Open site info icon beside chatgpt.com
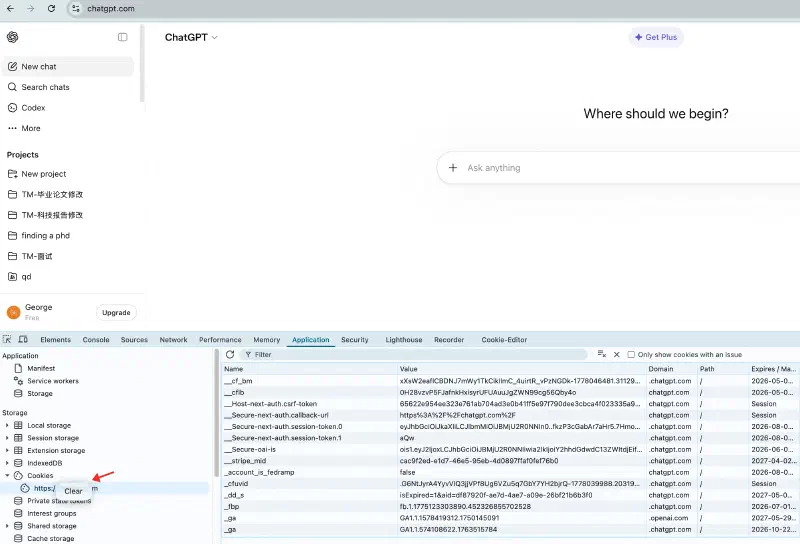Screen dimensions: 800x544 (x=76, y=9)
